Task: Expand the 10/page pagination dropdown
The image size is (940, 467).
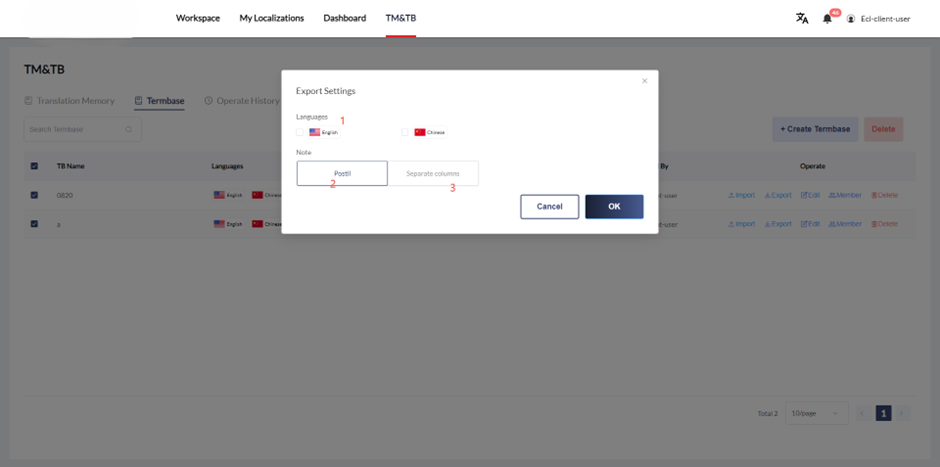Action: (816, 413)
